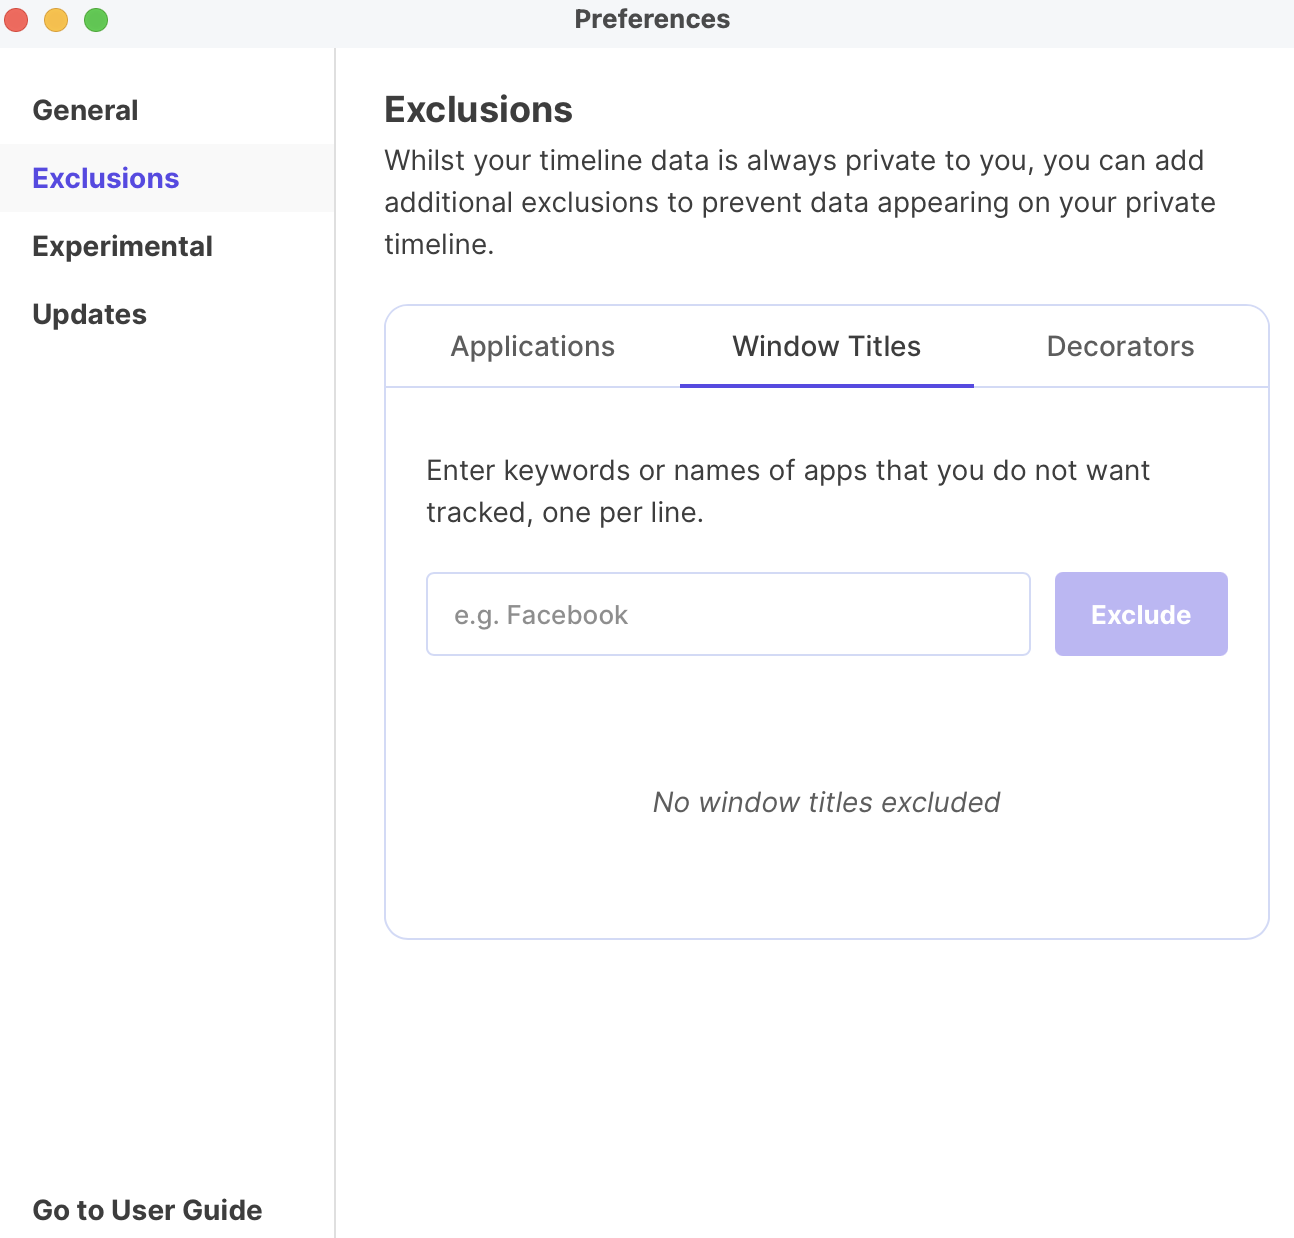Viewport: 1294px width, 1238px height.
Task: Click the keyword input field with Facebook placeholder
Action: point(728,614)
